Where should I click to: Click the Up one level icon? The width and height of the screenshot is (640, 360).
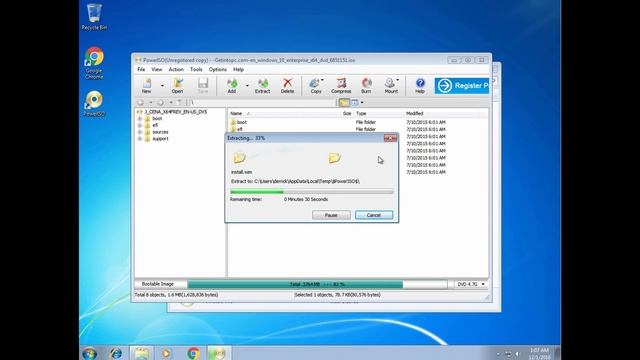[179, 102]
